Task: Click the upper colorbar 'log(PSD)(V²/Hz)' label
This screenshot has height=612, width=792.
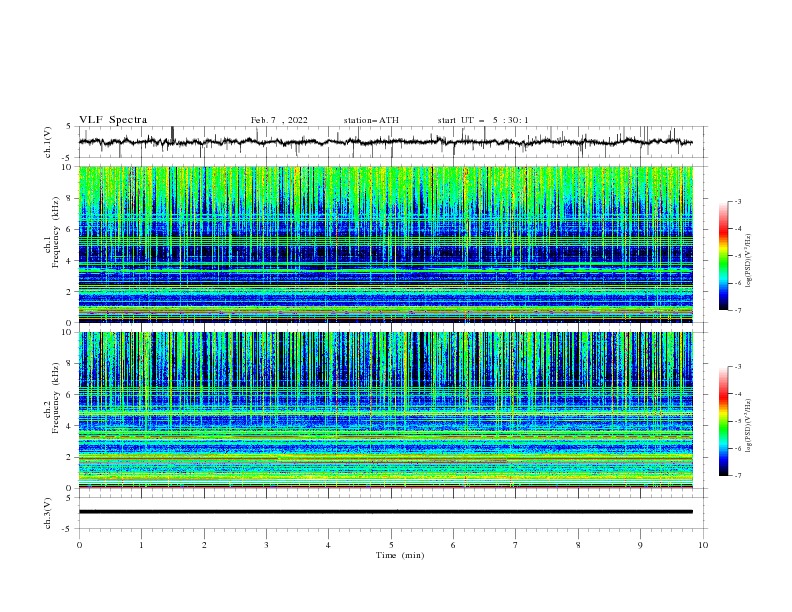Action: click(x=749, y=261)
